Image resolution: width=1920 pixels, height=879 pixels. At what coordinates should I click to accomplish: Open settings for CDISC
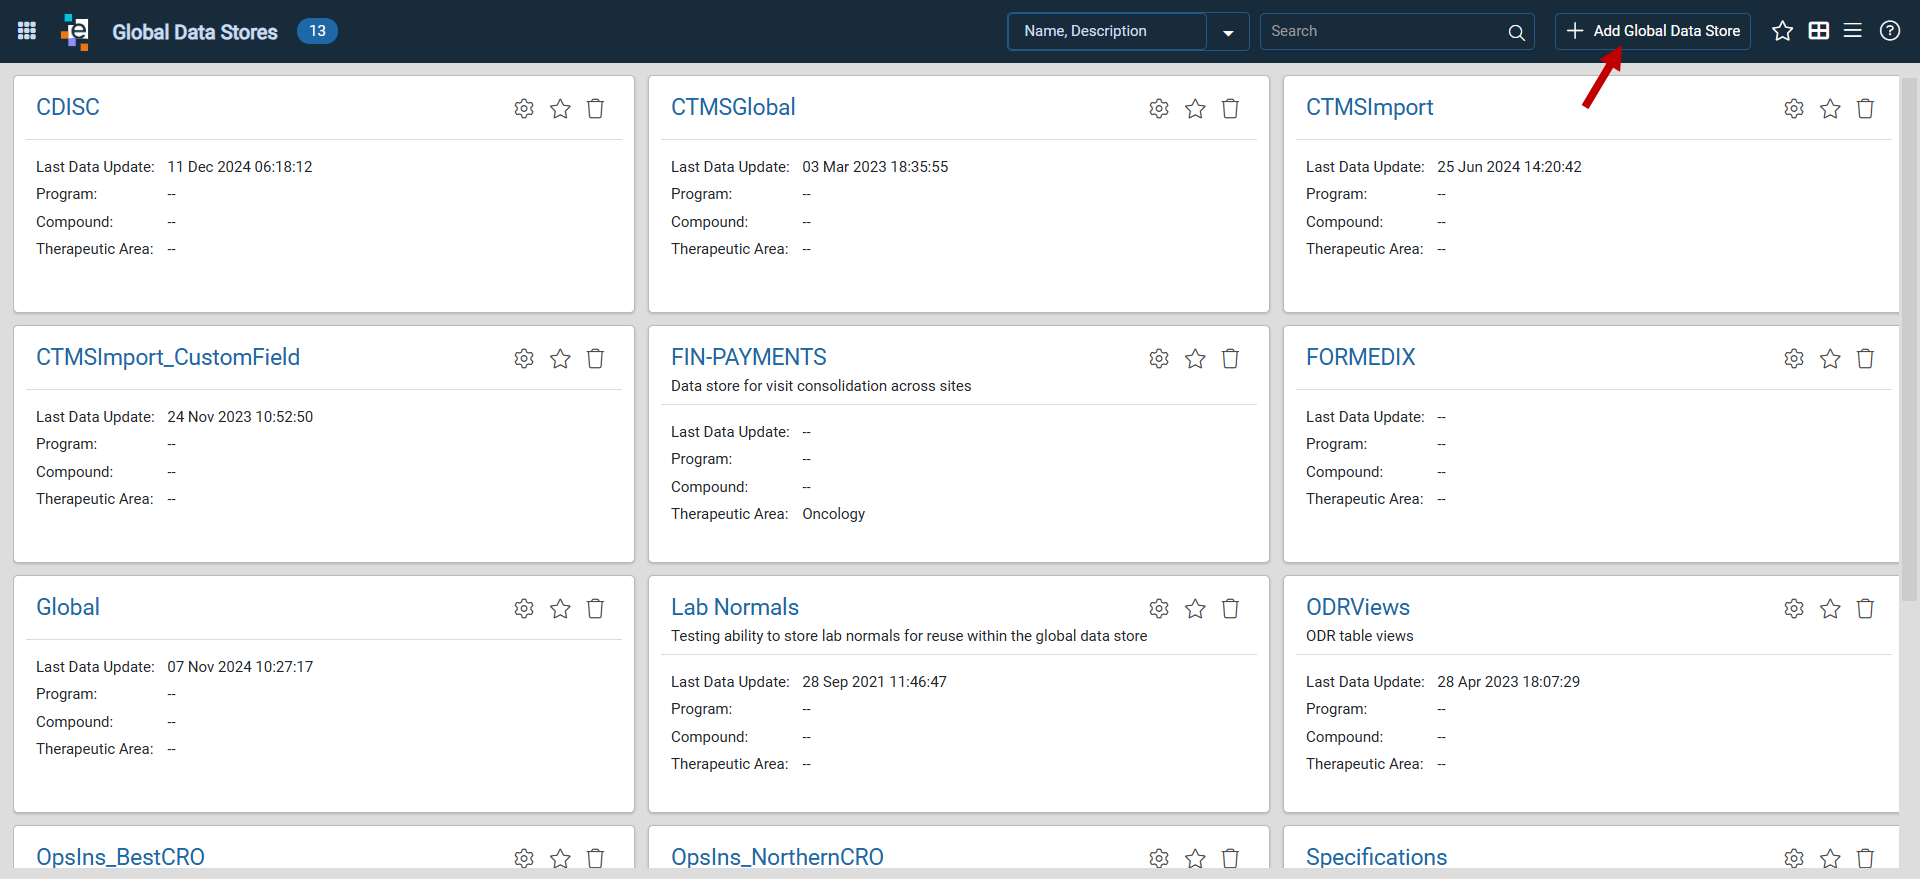click(524, 108)
